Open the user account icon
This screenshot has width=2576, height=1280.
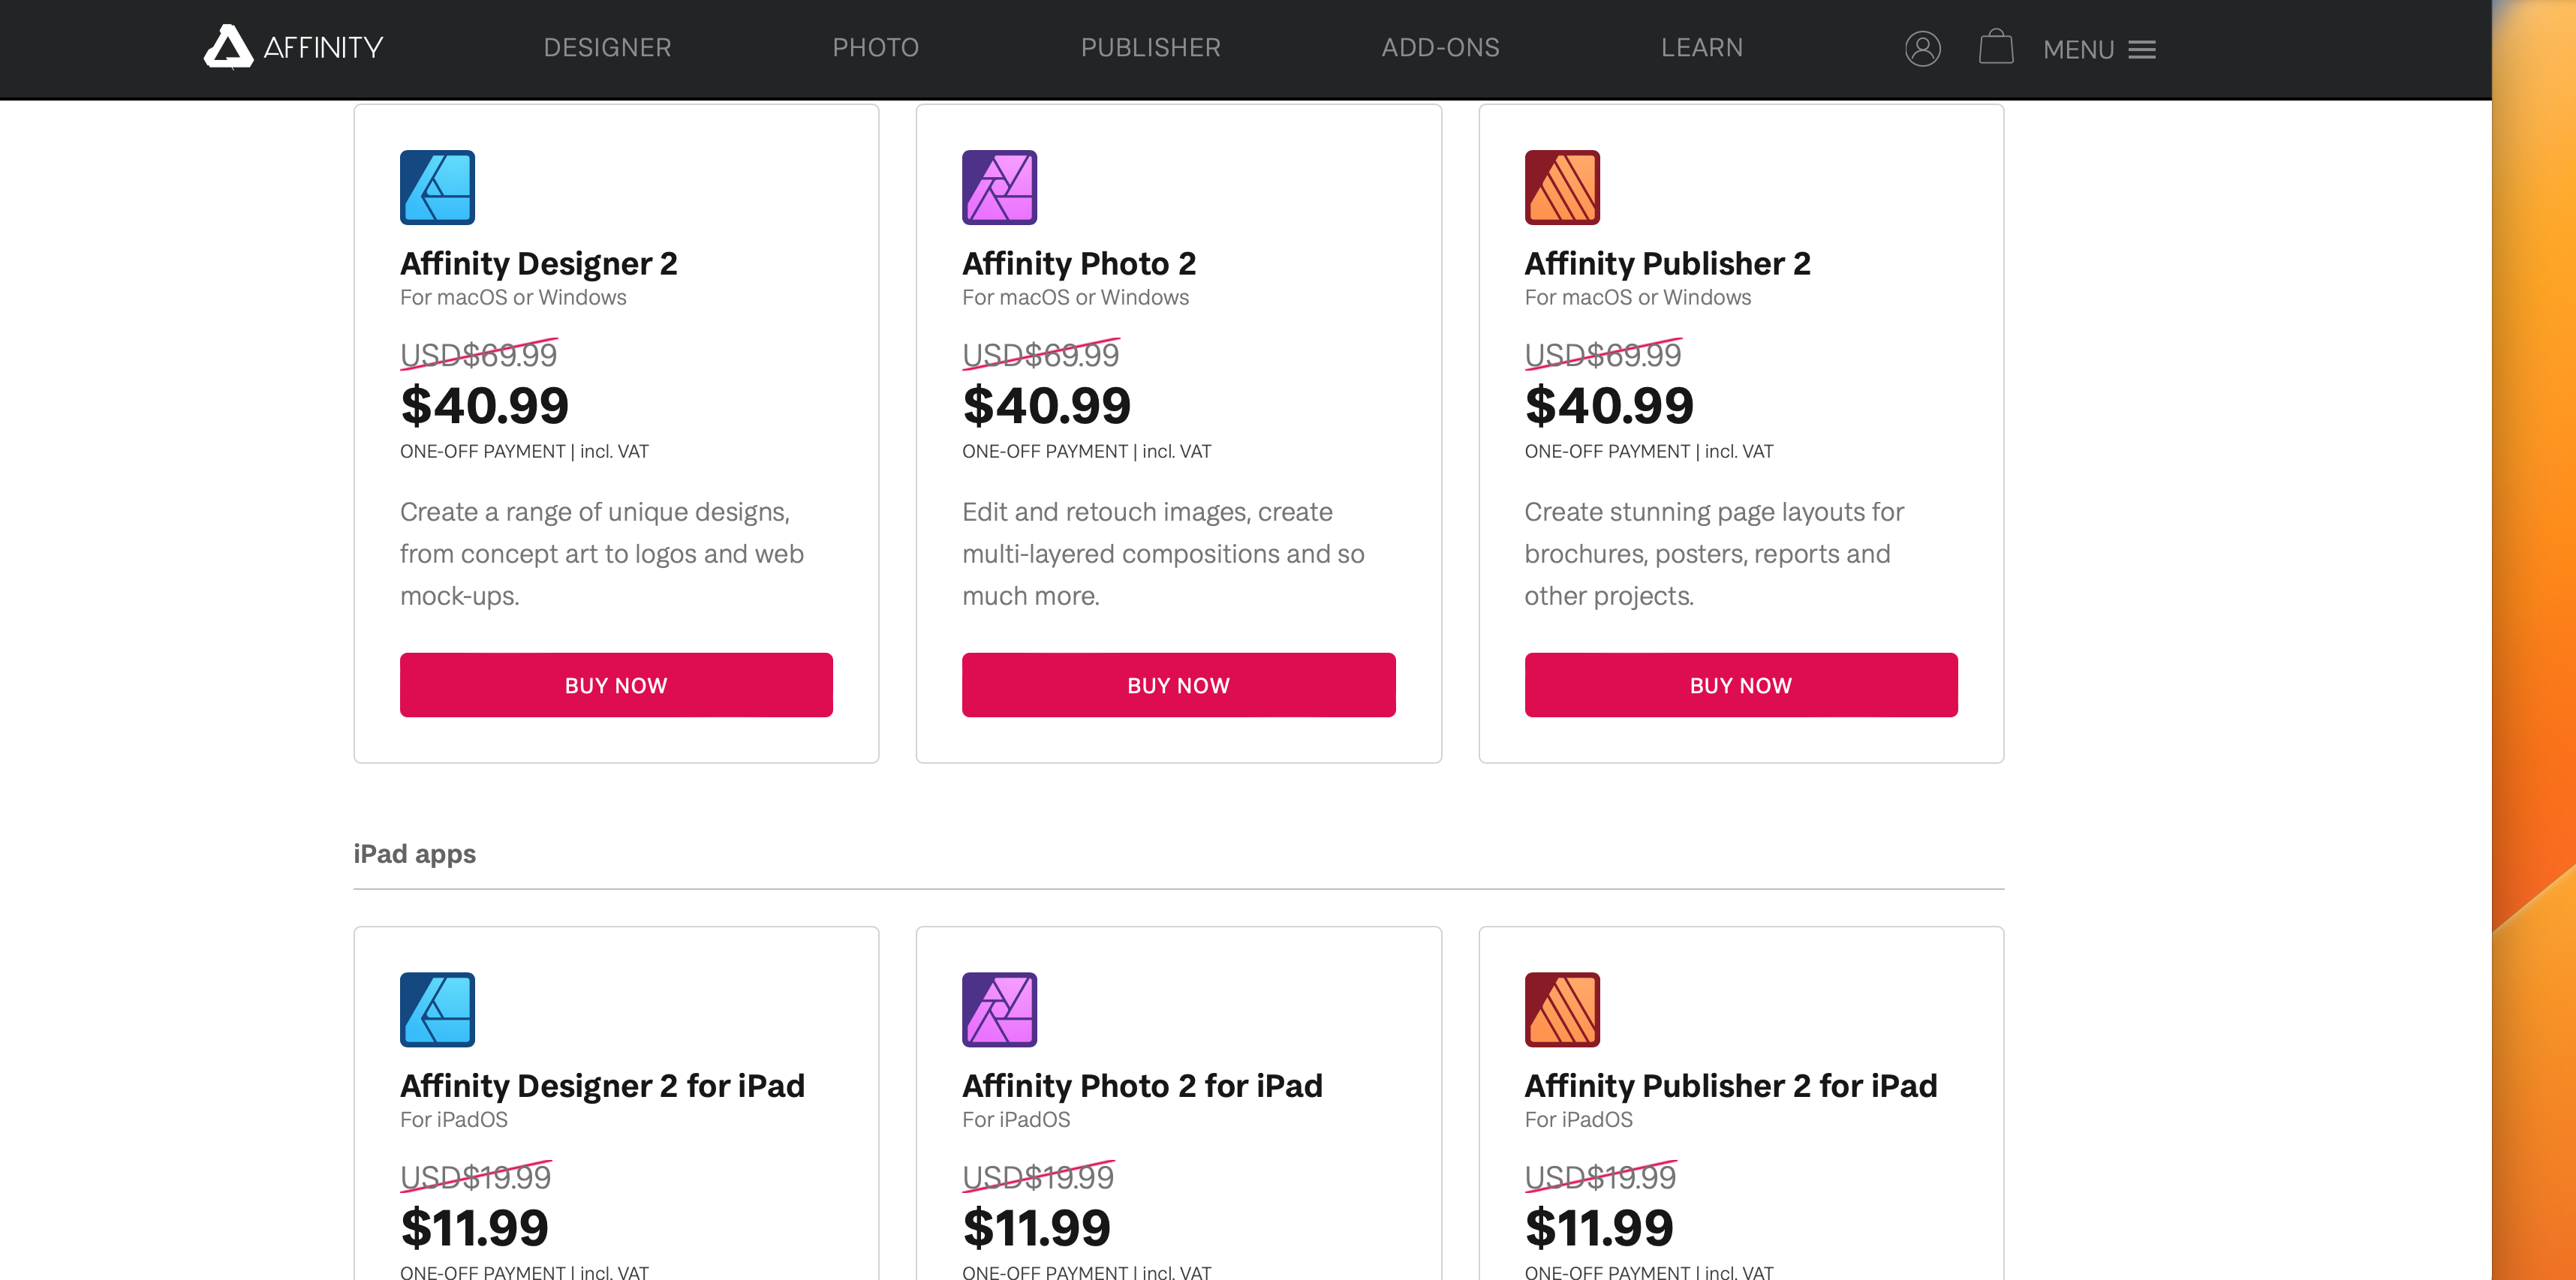coord(1922,48)
